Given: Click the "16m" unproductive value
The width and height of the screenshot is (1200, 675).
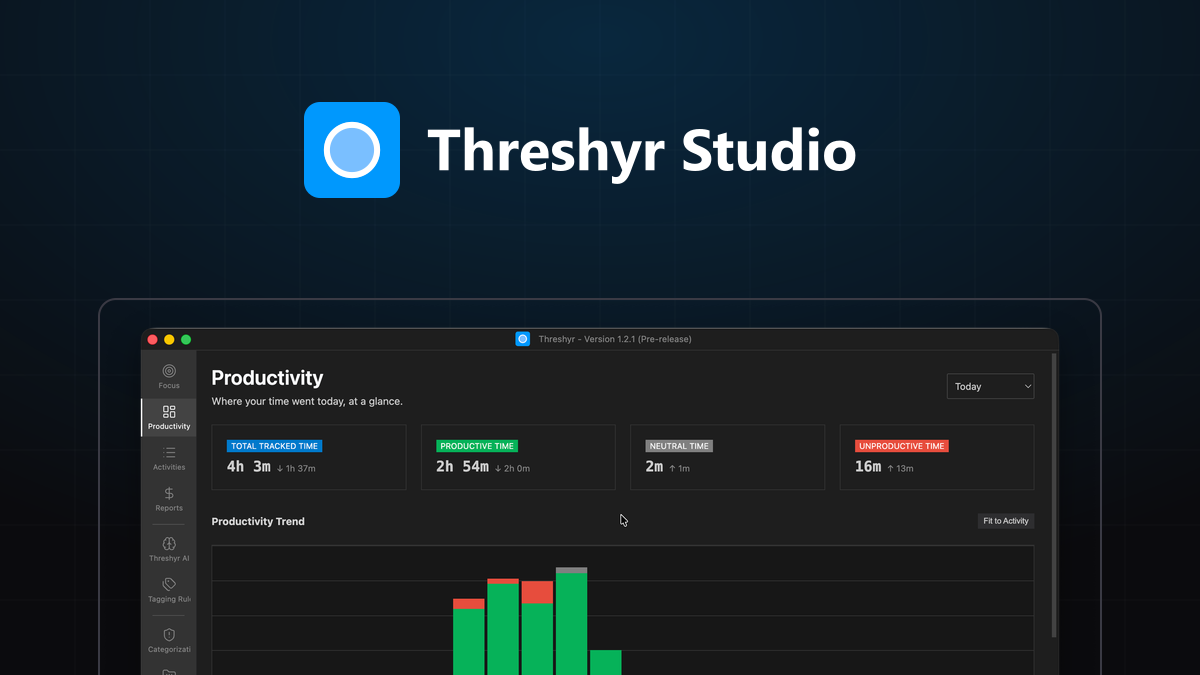Looking at the screenshot, I should tap(868, 467).
